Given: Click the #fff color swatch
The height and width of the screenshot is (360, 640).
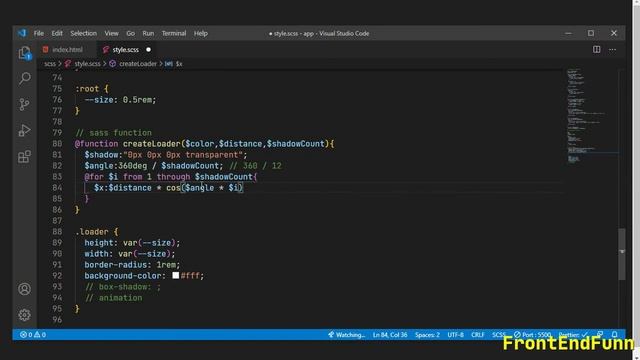Looking at the screenshot, I should tap(176, 276).
